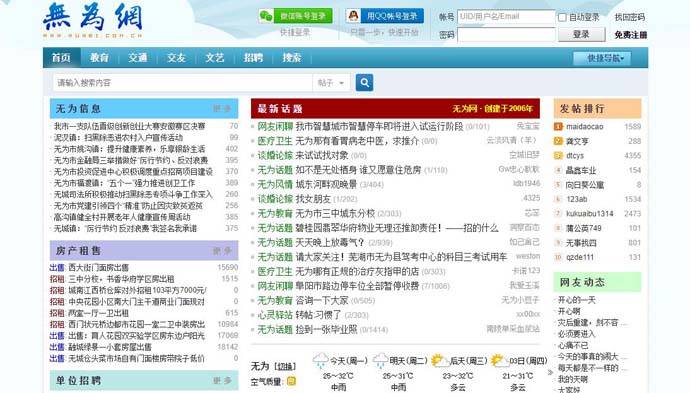This screenshot has width=690, height=393.
Task: Click the 免费注册 link
Action: [x=631, y=35]
